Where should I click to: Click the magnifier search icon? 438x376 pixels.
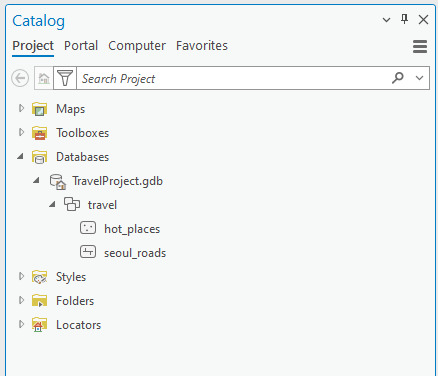[398, 78]
